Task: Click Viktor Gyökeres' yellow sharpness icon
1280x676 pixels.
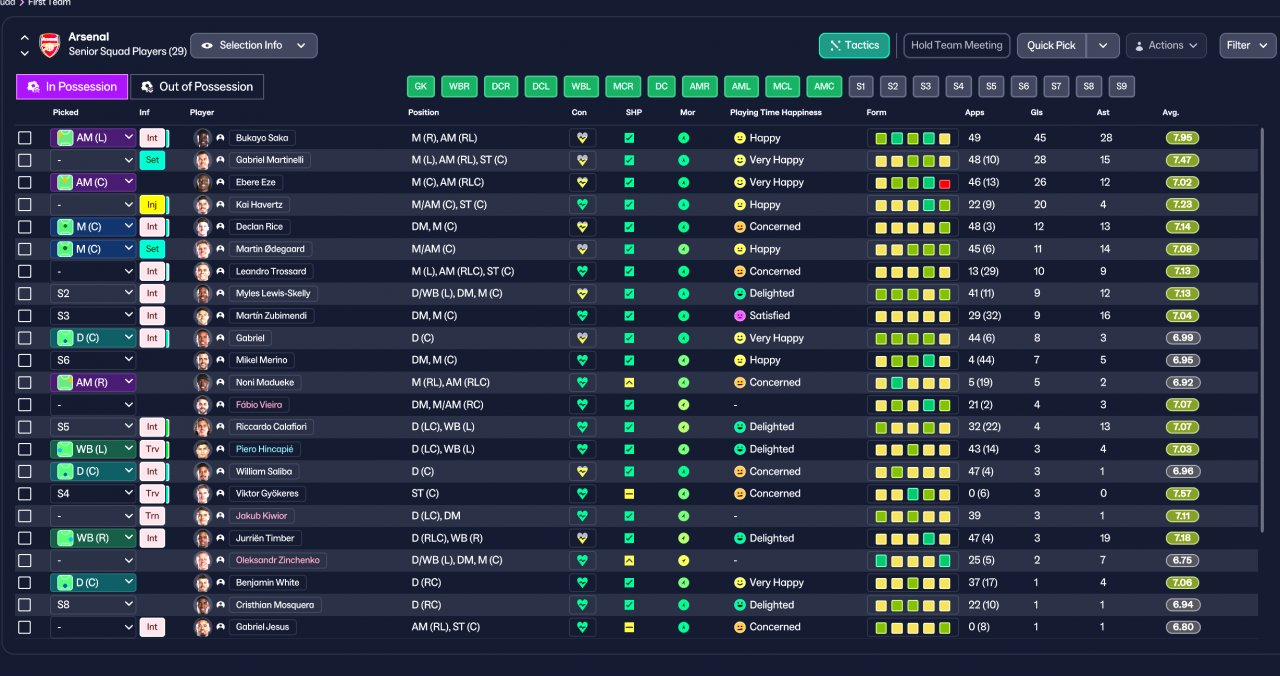Action: (x=629, y=493)
